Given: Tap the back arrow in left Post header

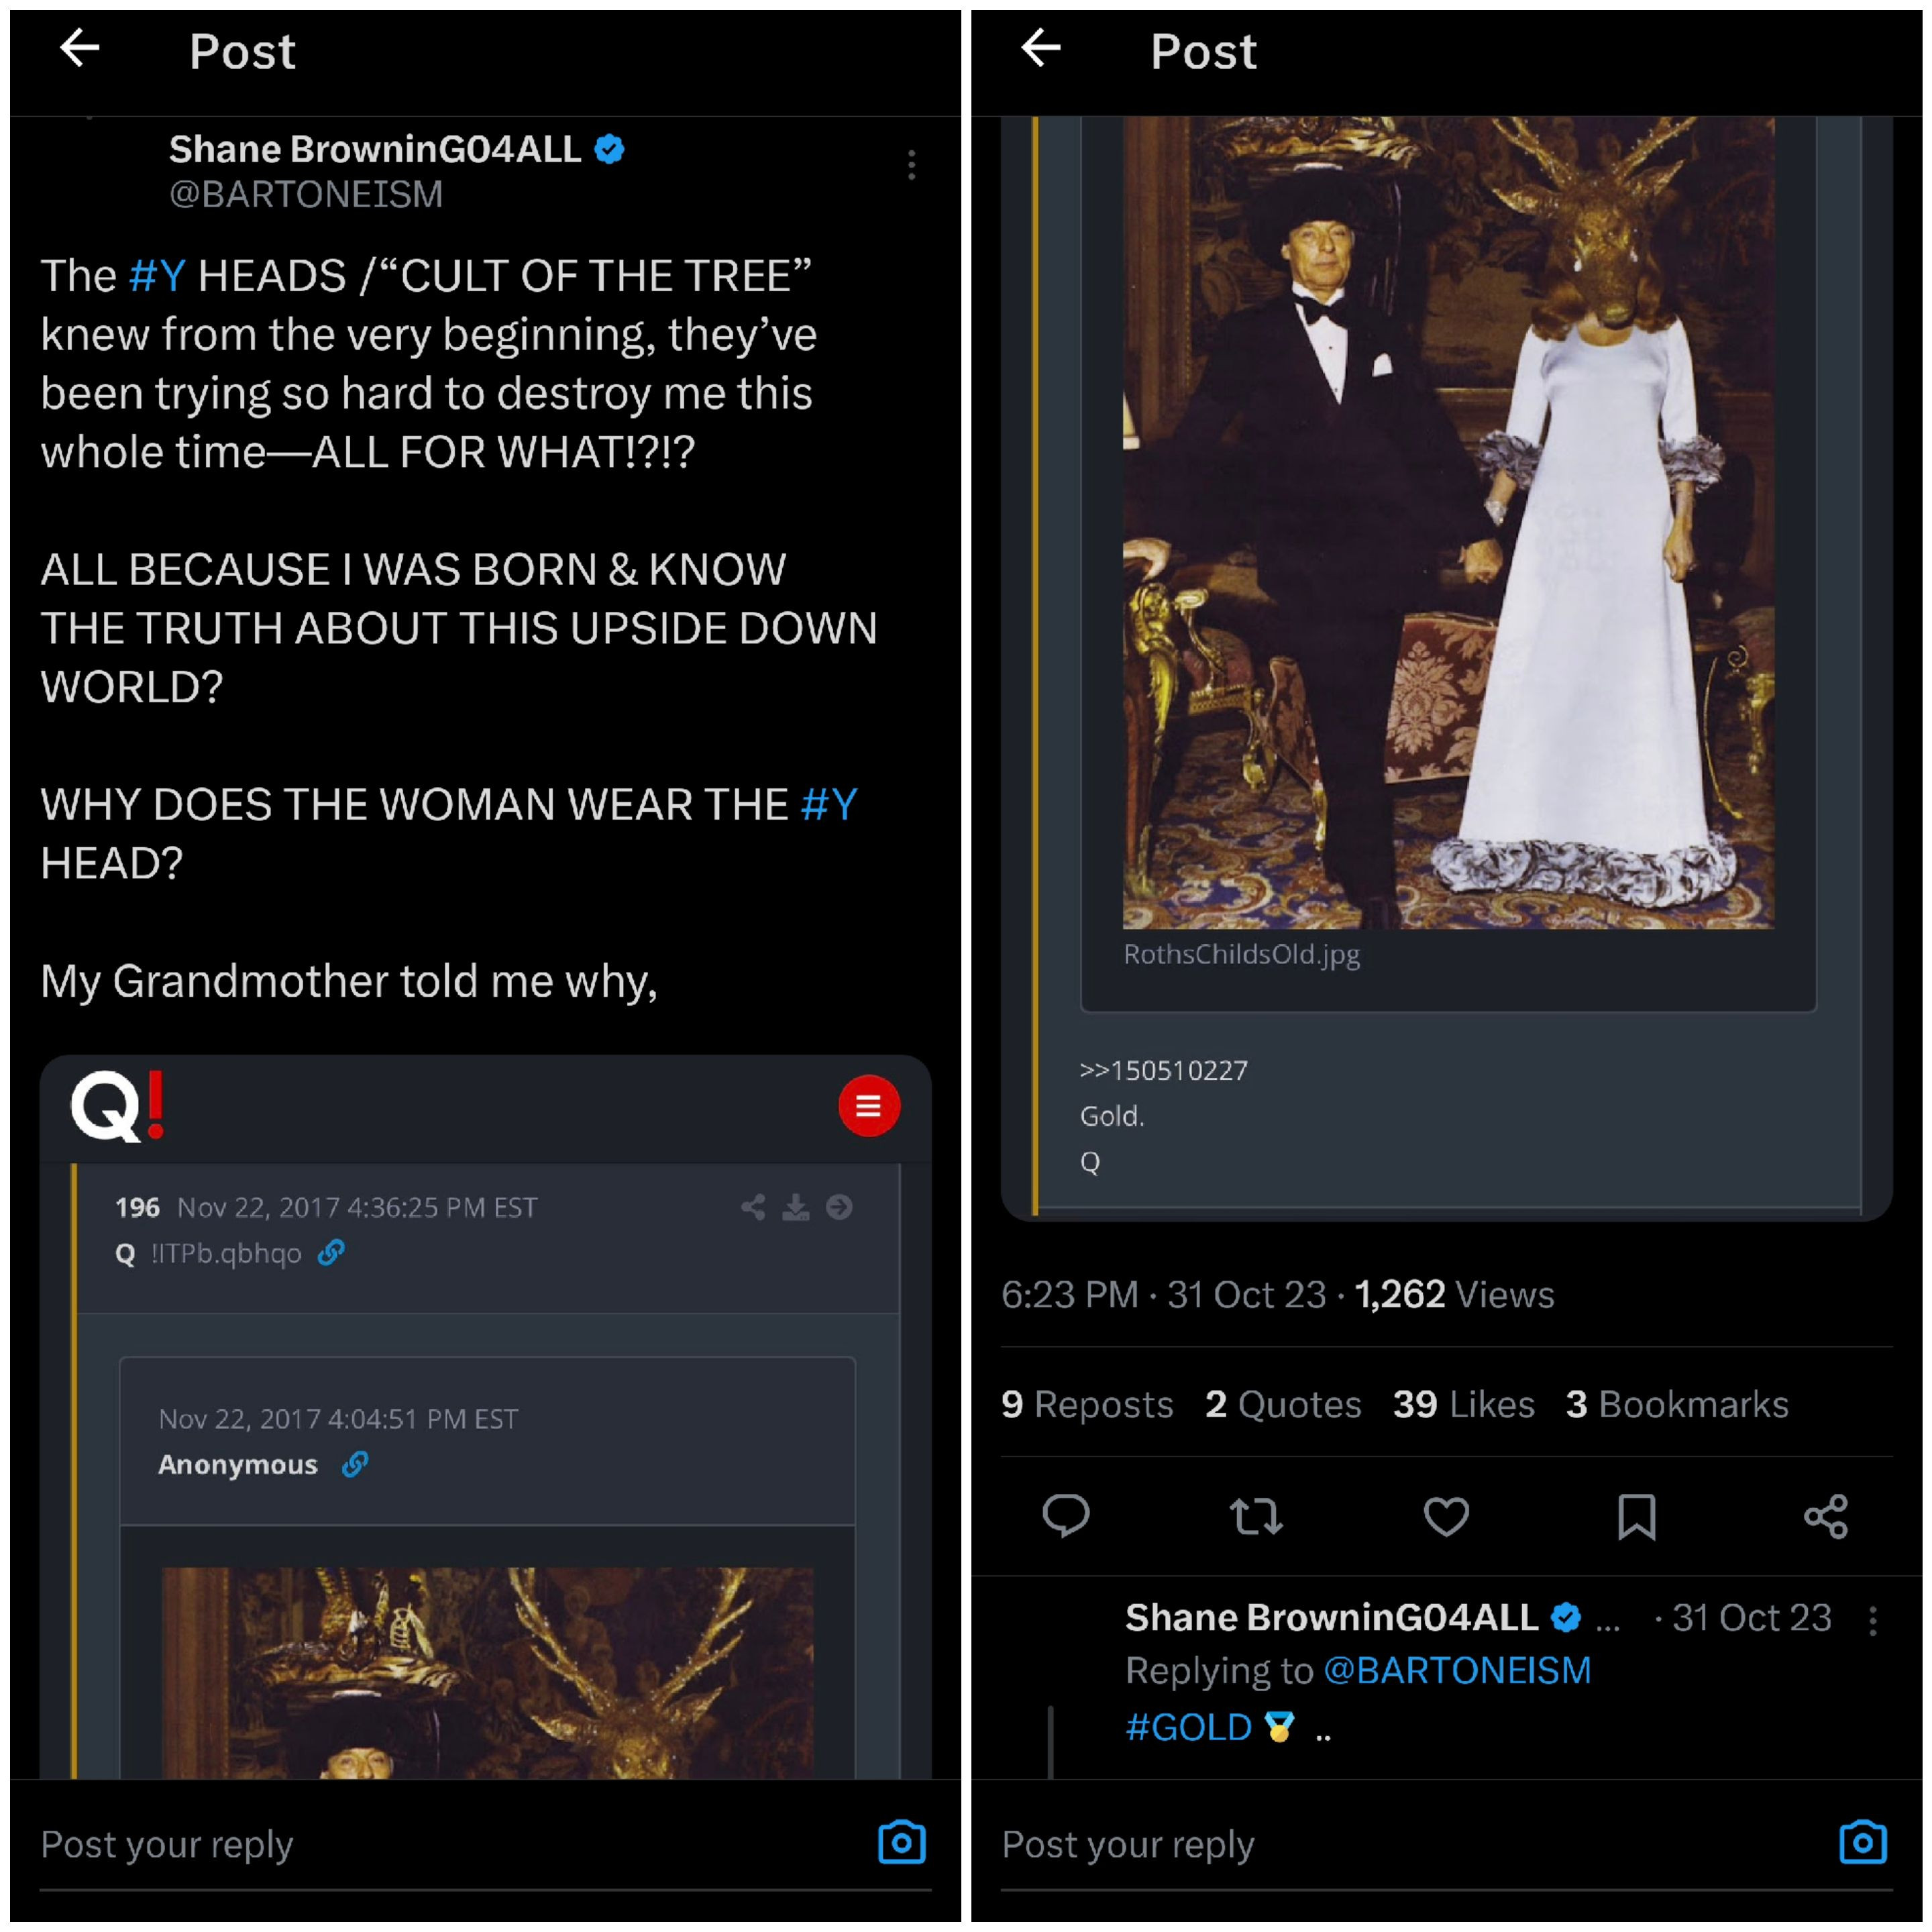Looking at the screenshot, I should coord(79,48).
